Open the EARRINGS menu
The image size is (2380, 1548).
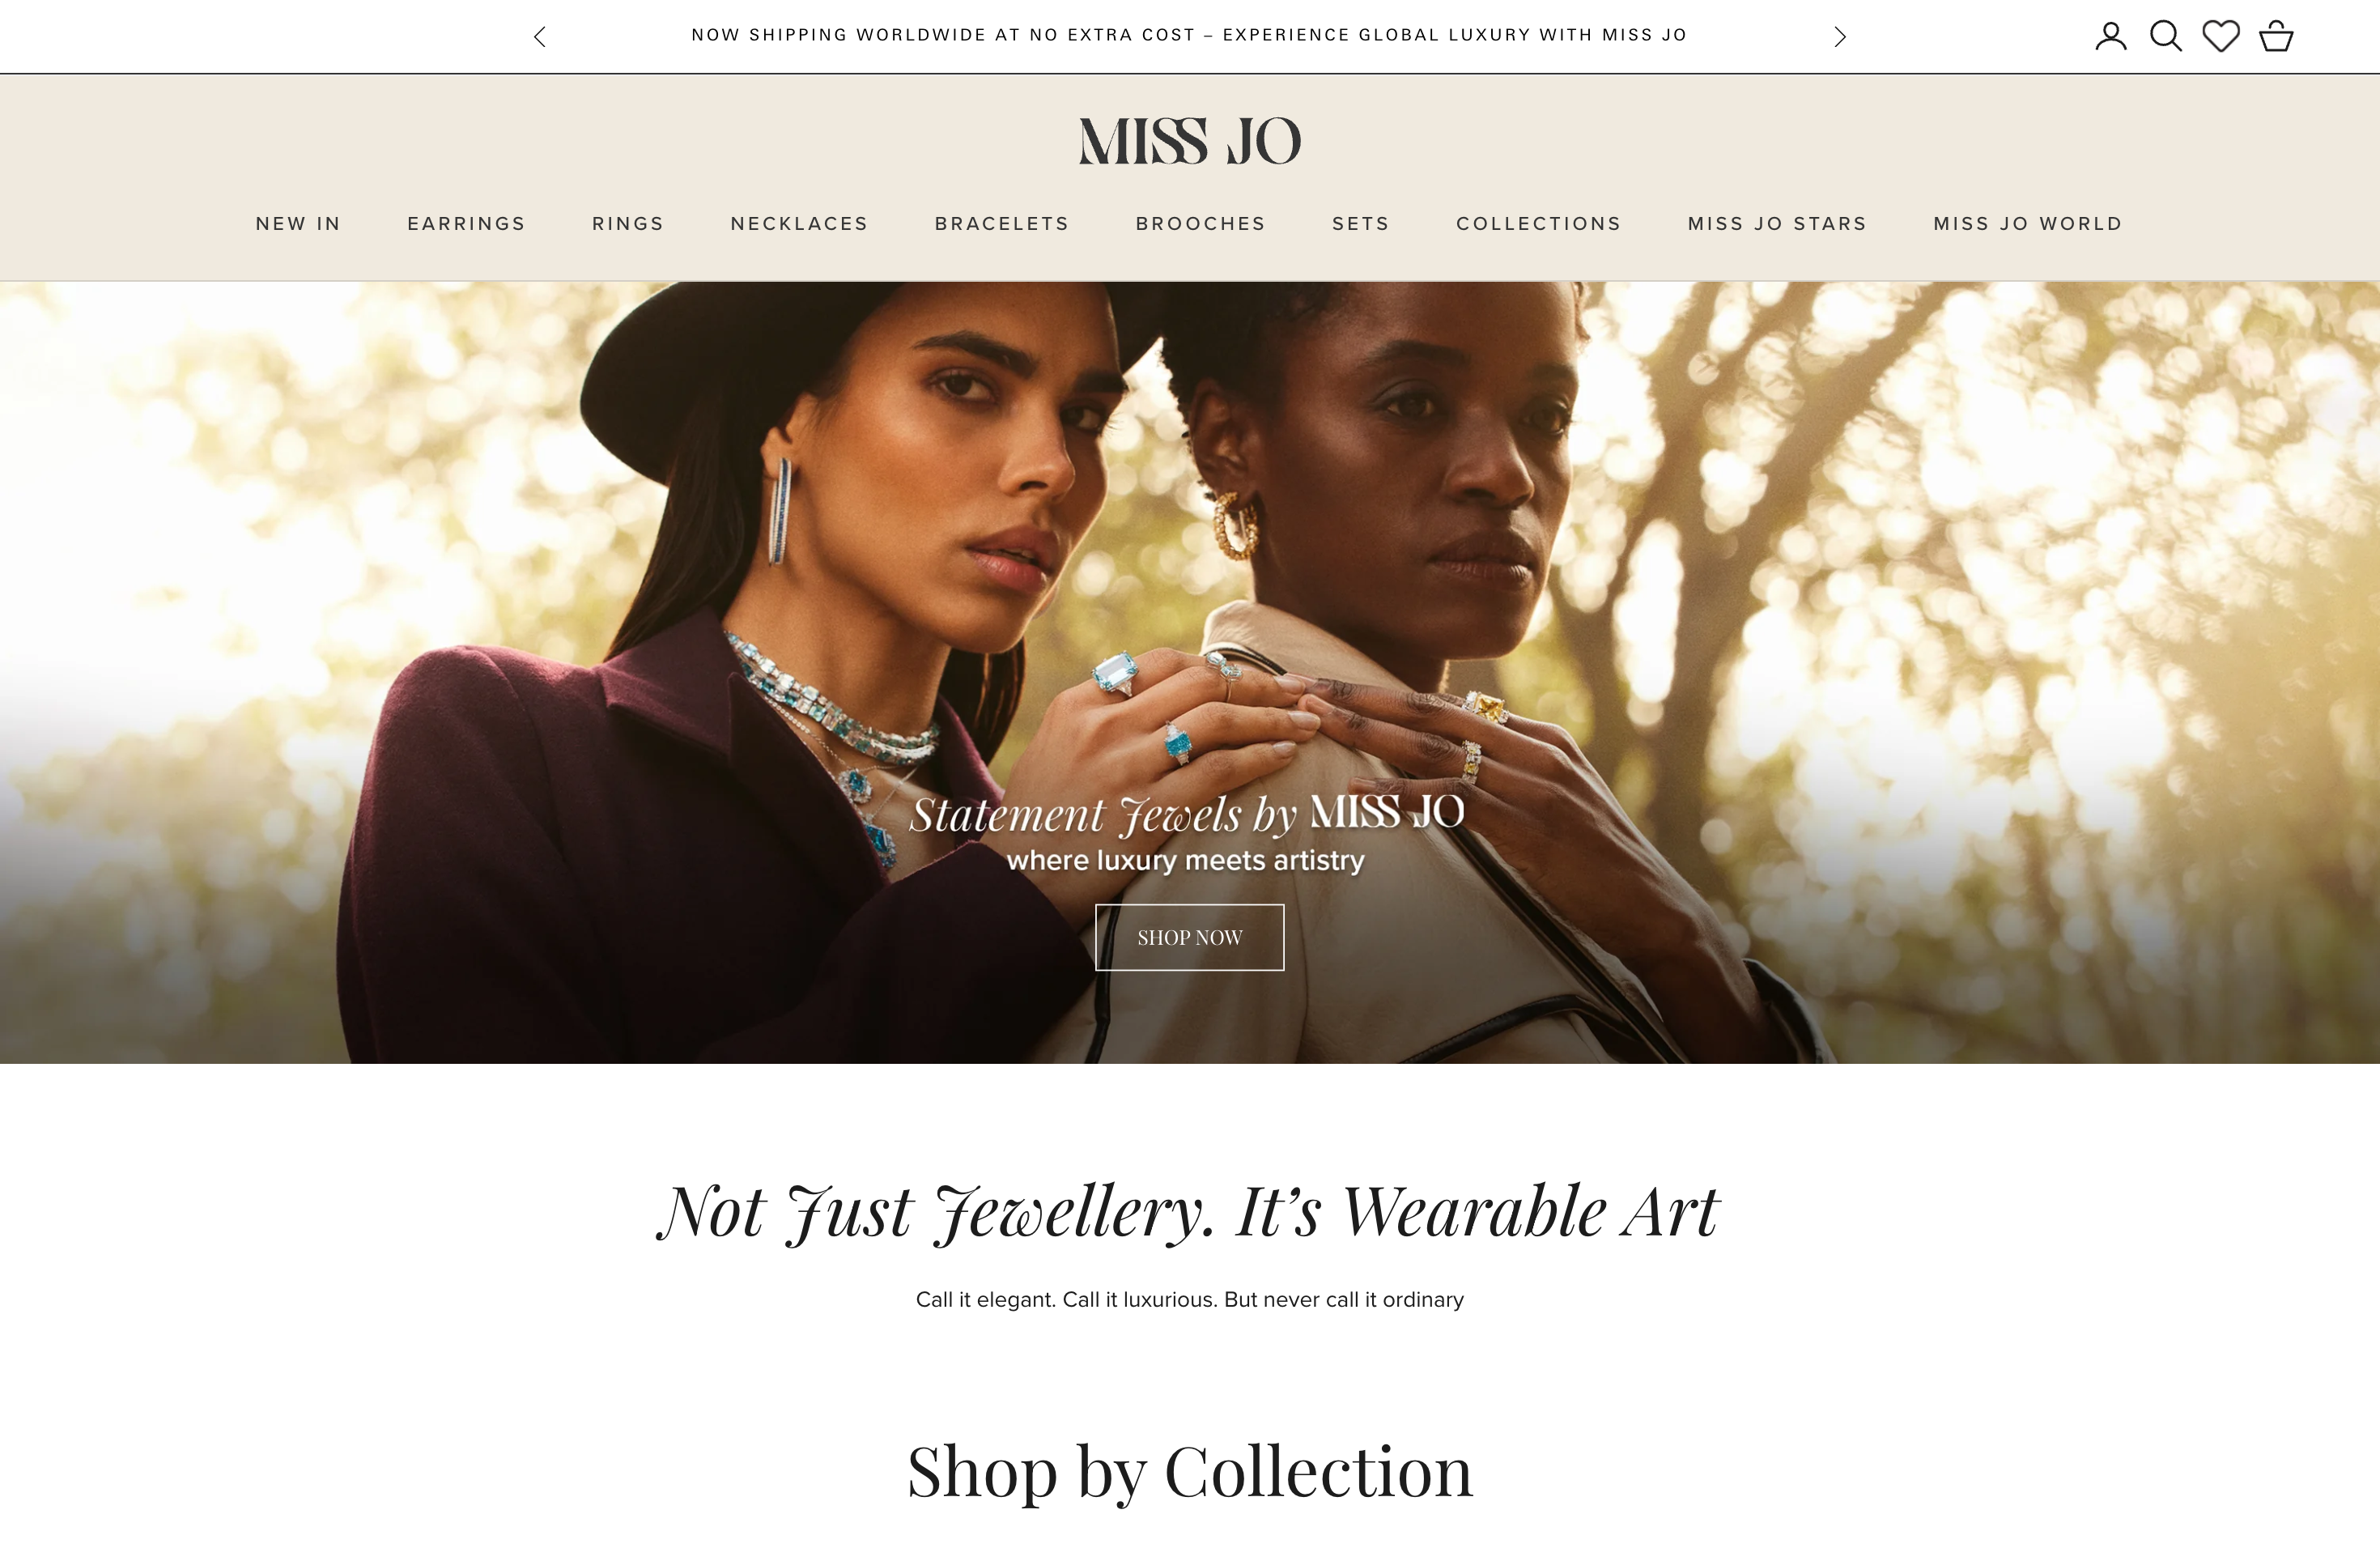[466, 224]
